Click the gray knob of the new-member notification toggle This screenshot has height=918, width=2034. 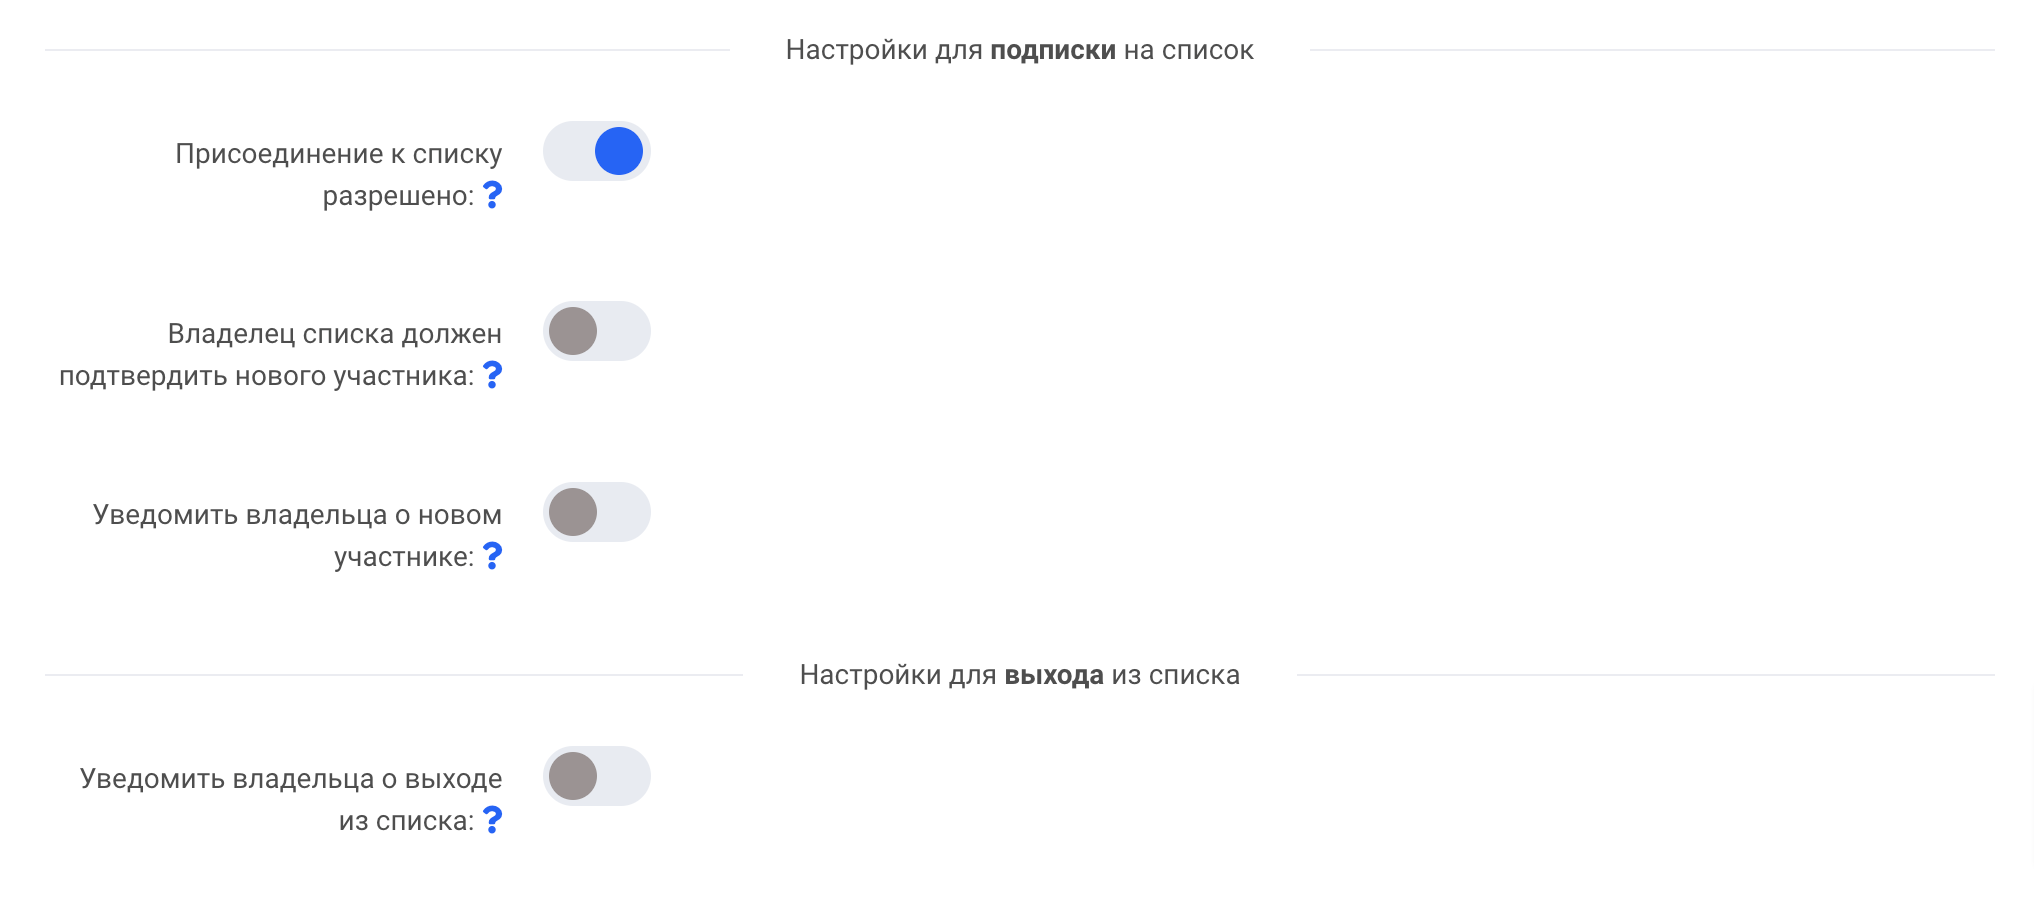[573, 512]
